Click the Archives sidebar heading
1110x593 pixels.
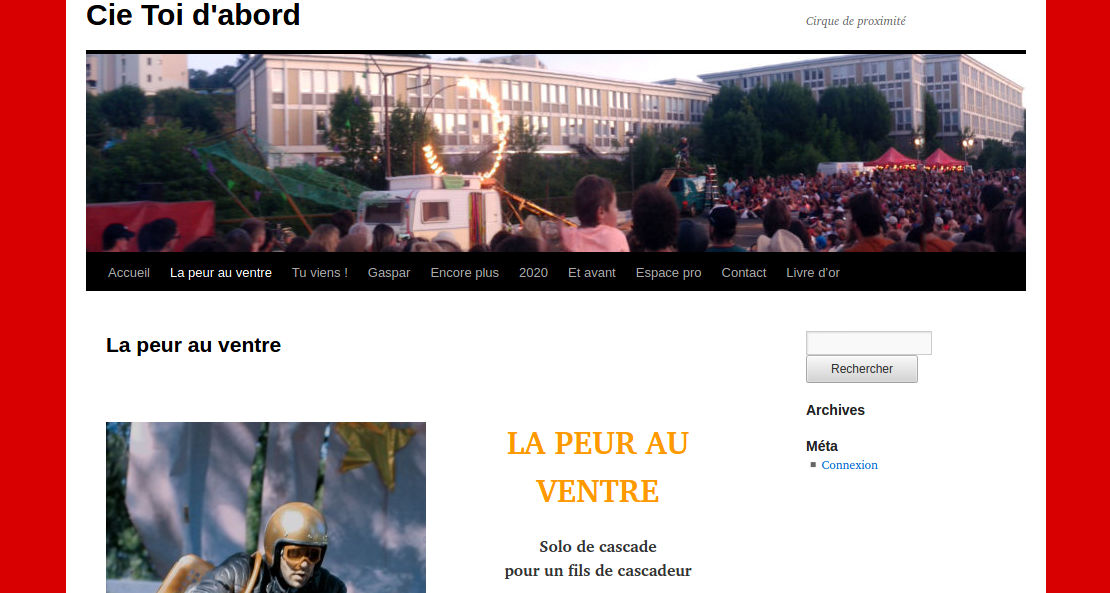tap(835, 410)
